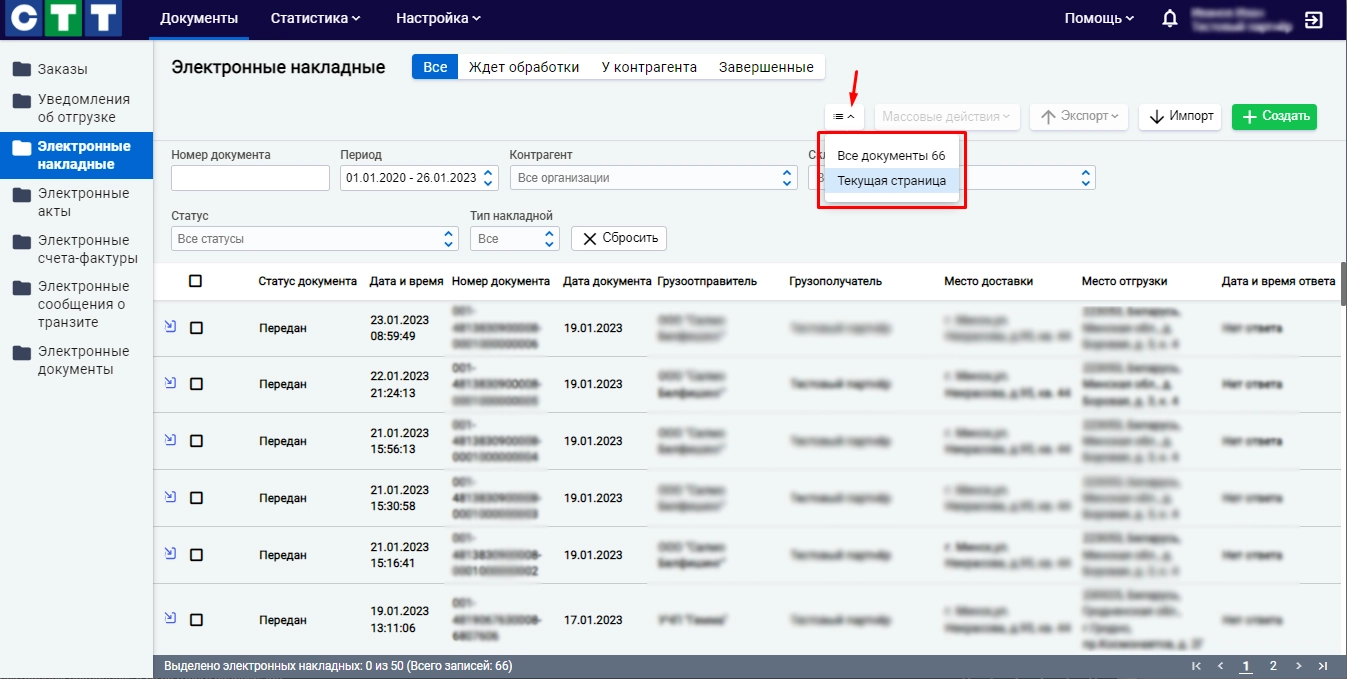Open the Статистика dropdown menu
This screenshot has width=1347, height=679.
315,18
